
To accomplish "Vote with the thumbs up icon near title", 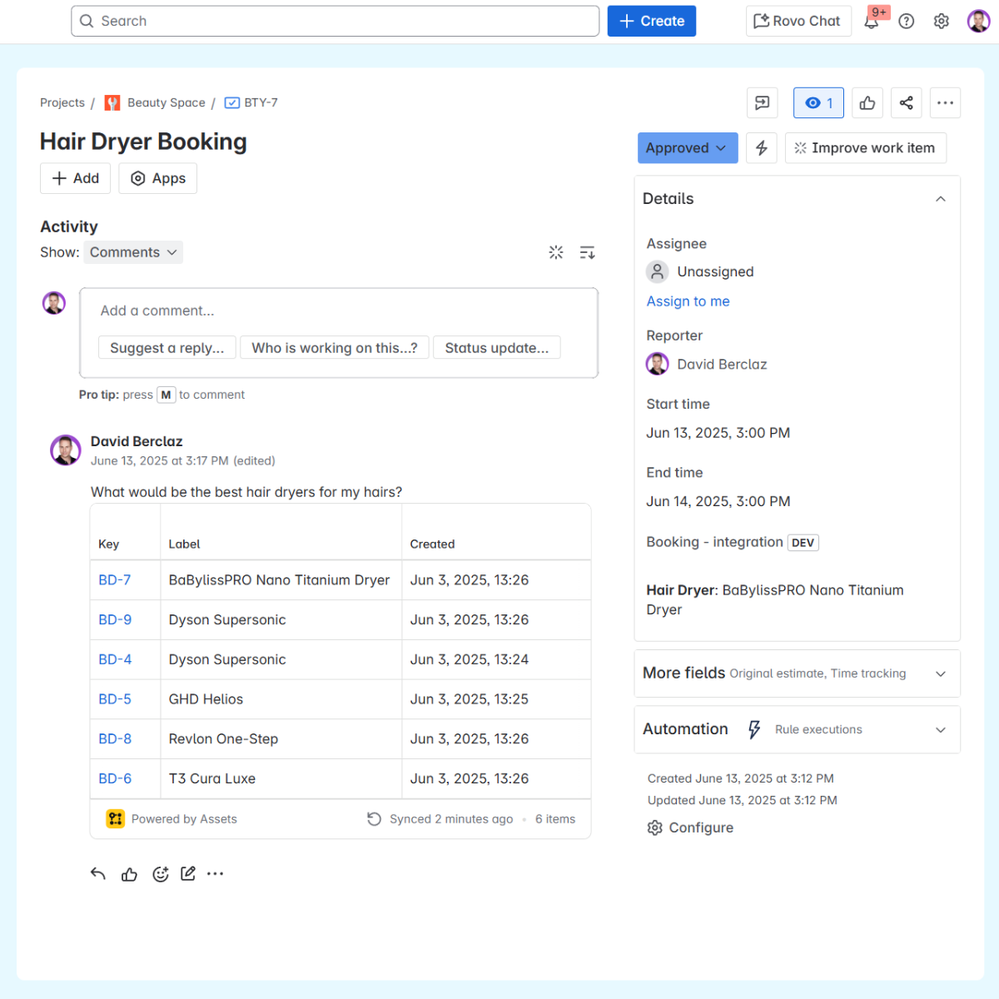I will [x=867, y=103].
